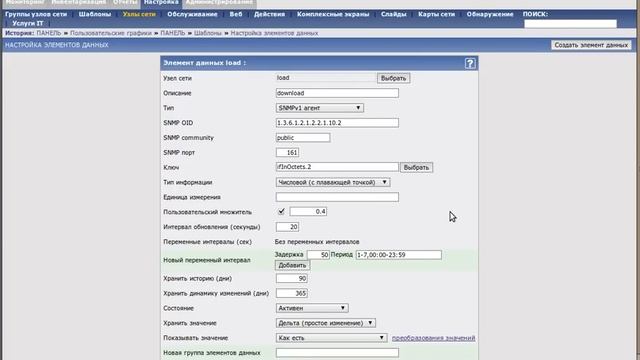Click the SNMP community field with public

[303, 138]
